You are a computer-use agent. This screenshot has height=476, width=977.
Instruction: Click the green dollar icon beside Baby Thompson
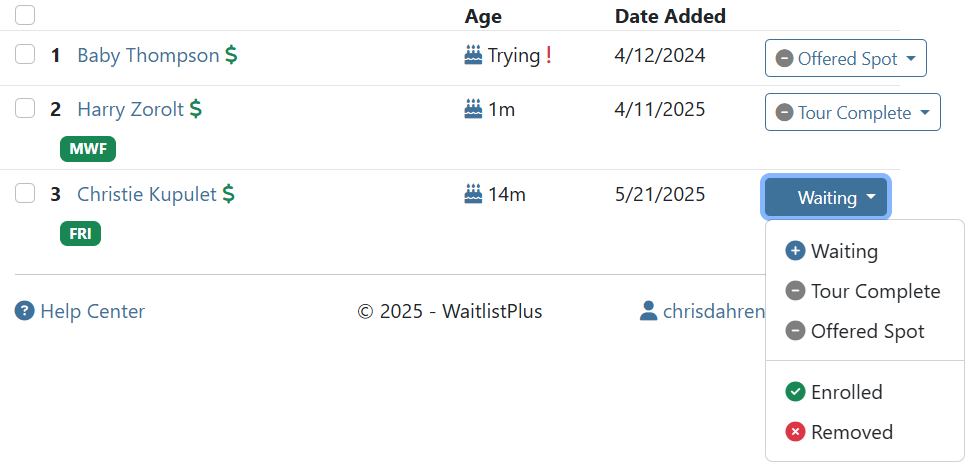click(x=231, y=55)
